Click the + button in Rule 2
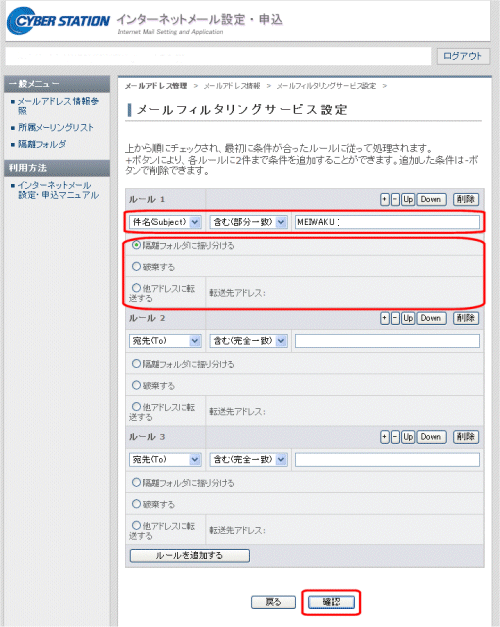The height and width of the screenshot is (627, 500). (384, 318)
